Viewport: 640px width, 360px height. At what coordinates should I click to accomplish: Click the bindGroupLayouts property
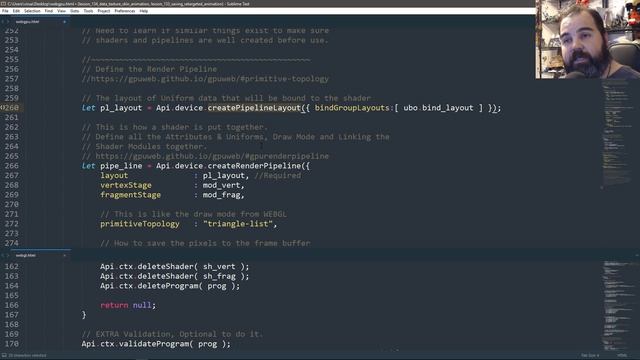tap(352, 108)
